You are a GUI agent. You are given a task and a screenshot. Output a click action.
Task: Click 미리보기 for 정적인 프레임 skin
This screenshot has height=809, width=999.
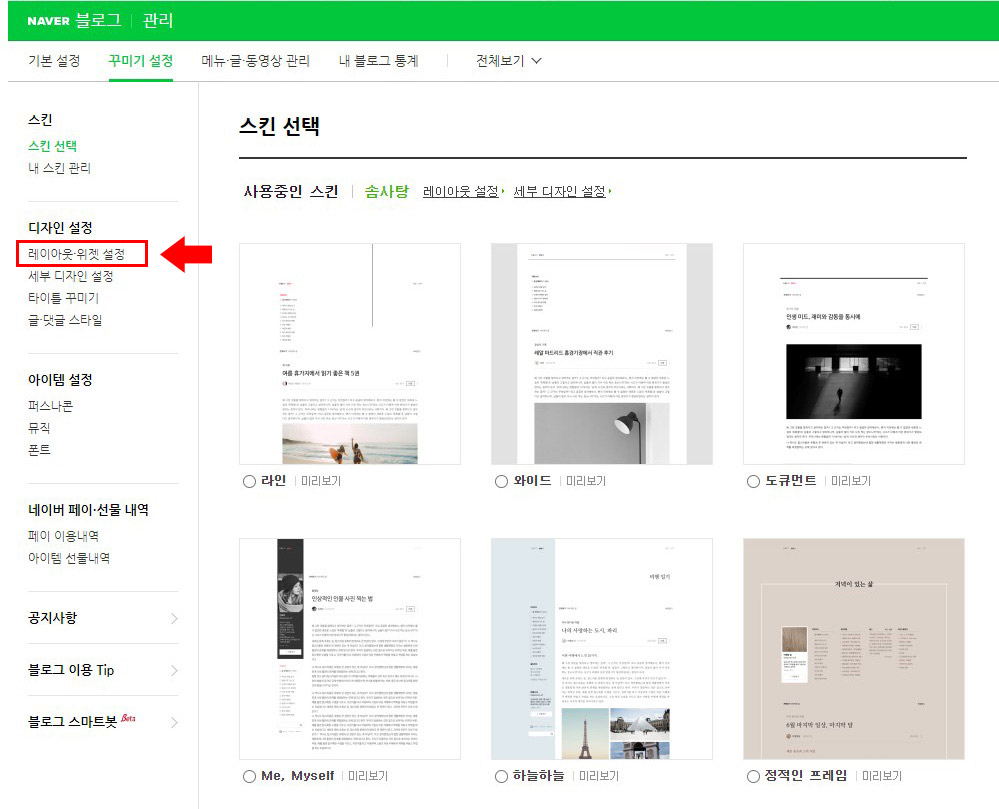(882, 776)
